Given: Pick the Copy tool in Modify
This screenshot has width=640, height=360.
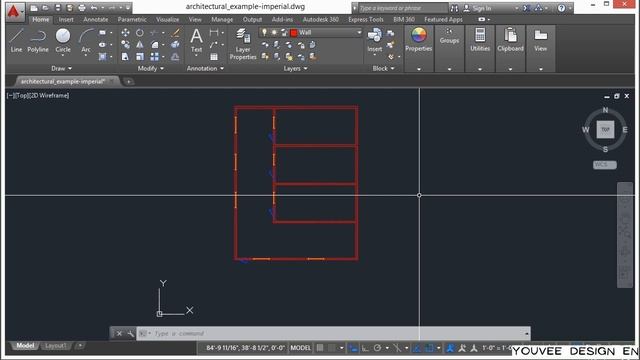Looking at the screenshot, I should tap(125, 44).
